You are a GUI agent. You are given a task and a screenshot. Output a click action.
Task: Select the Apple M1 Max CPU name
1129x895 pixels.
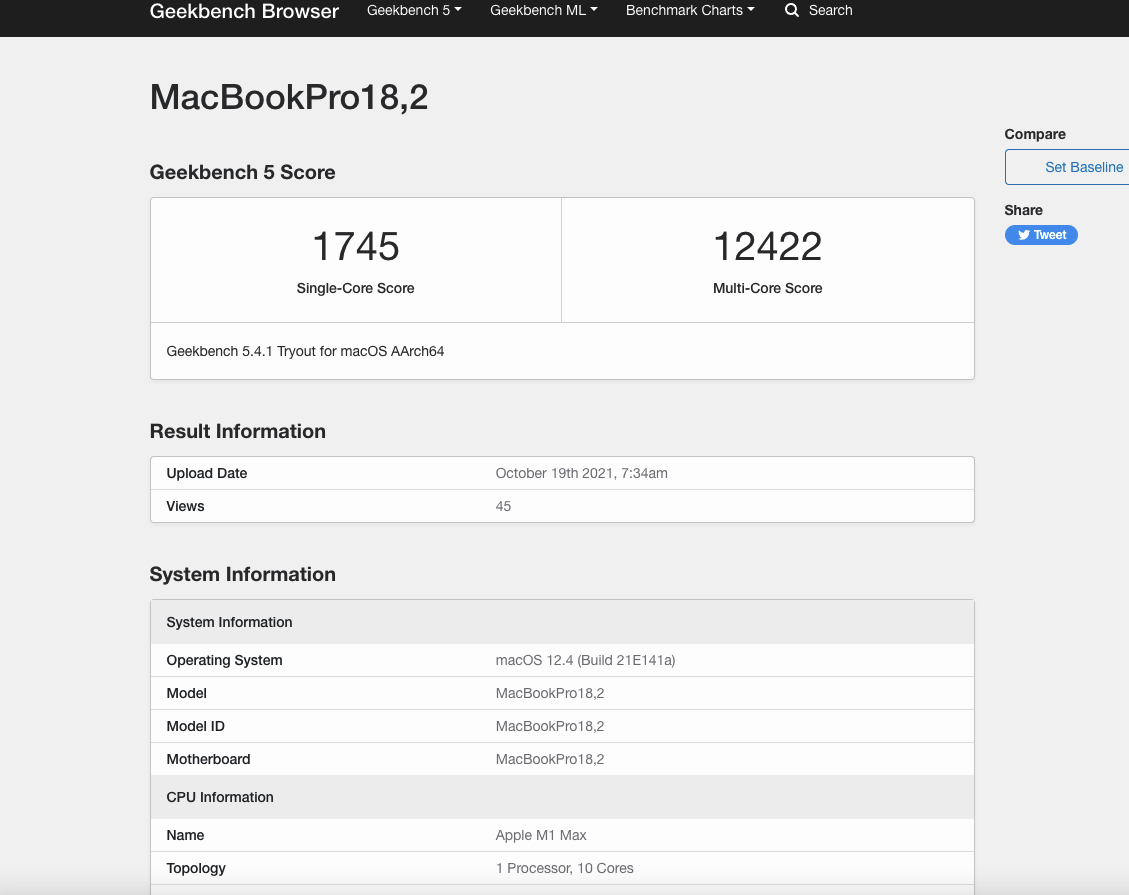point(541,835)
